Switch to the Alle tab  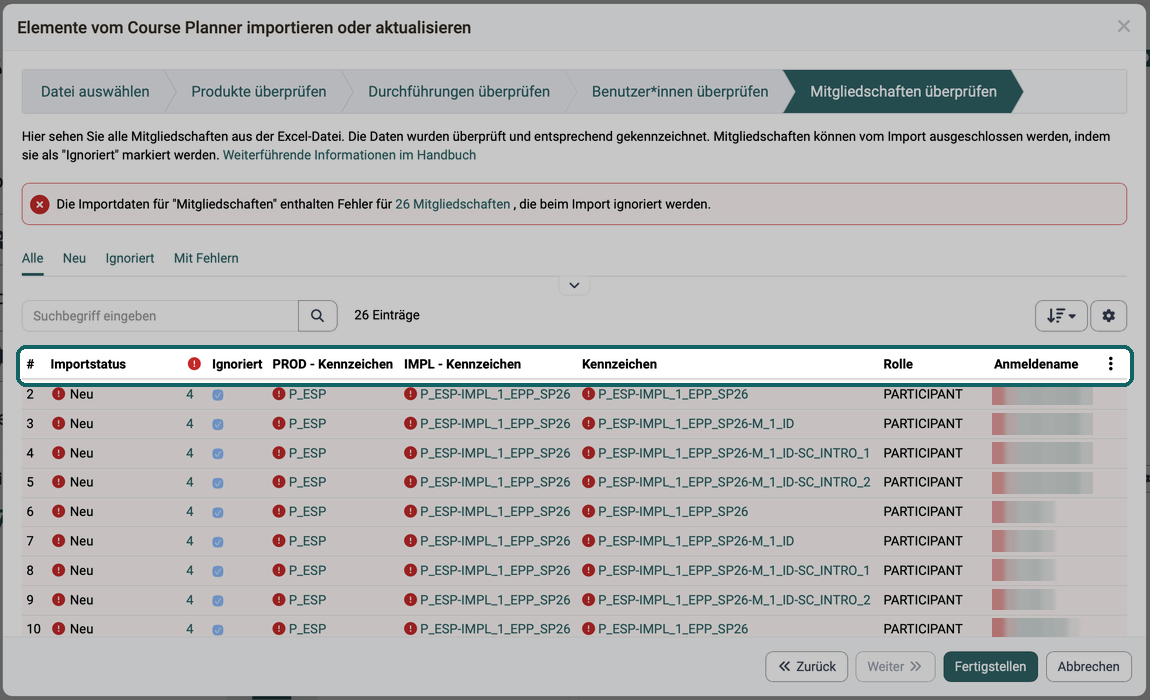[32, 258]
